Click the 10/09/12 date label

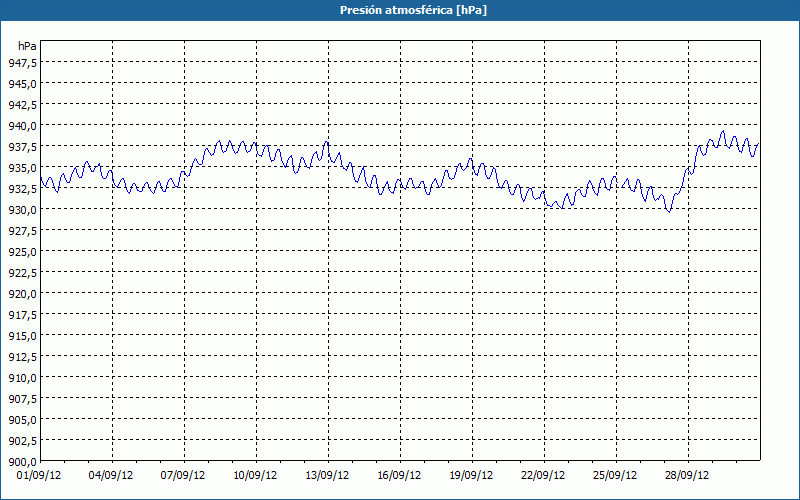click(255, 476)
